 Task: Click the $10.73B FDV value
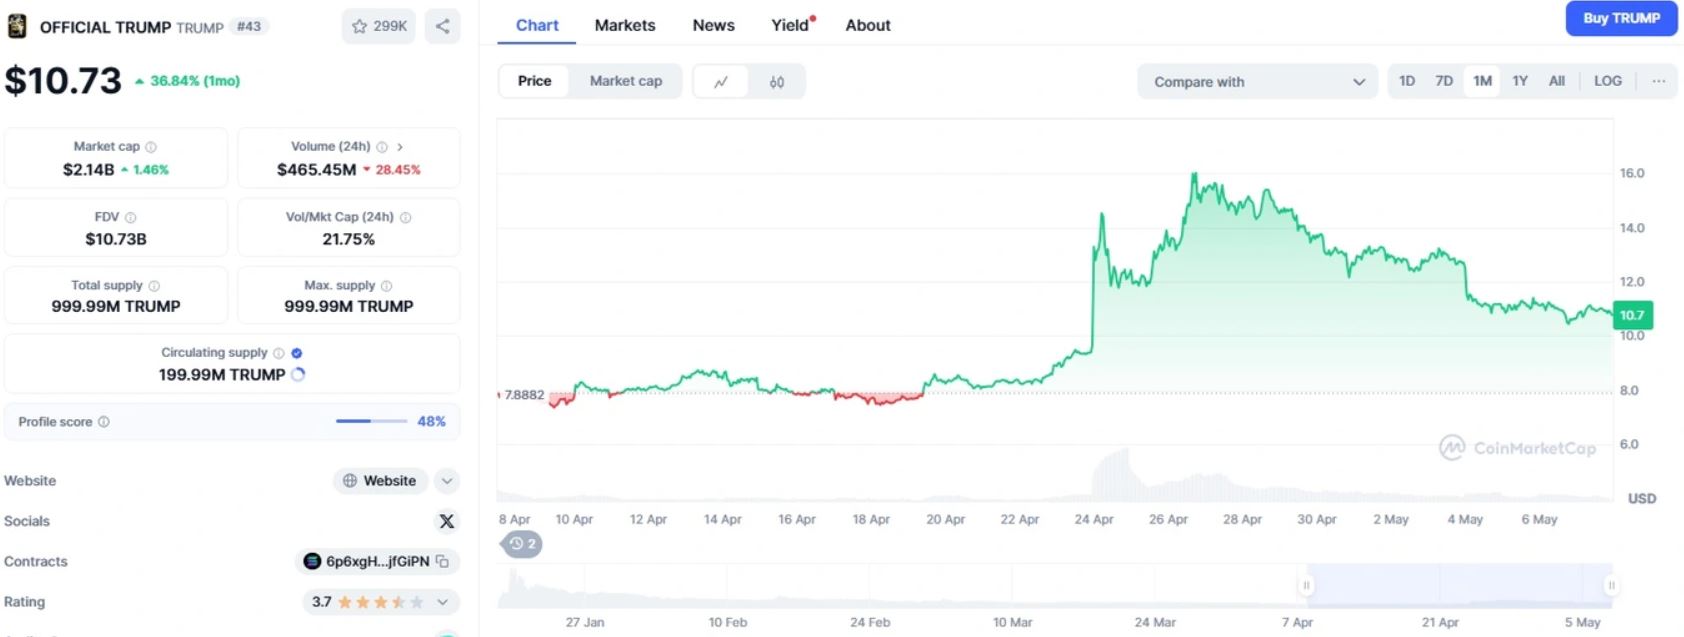click(x=116, y=239)
